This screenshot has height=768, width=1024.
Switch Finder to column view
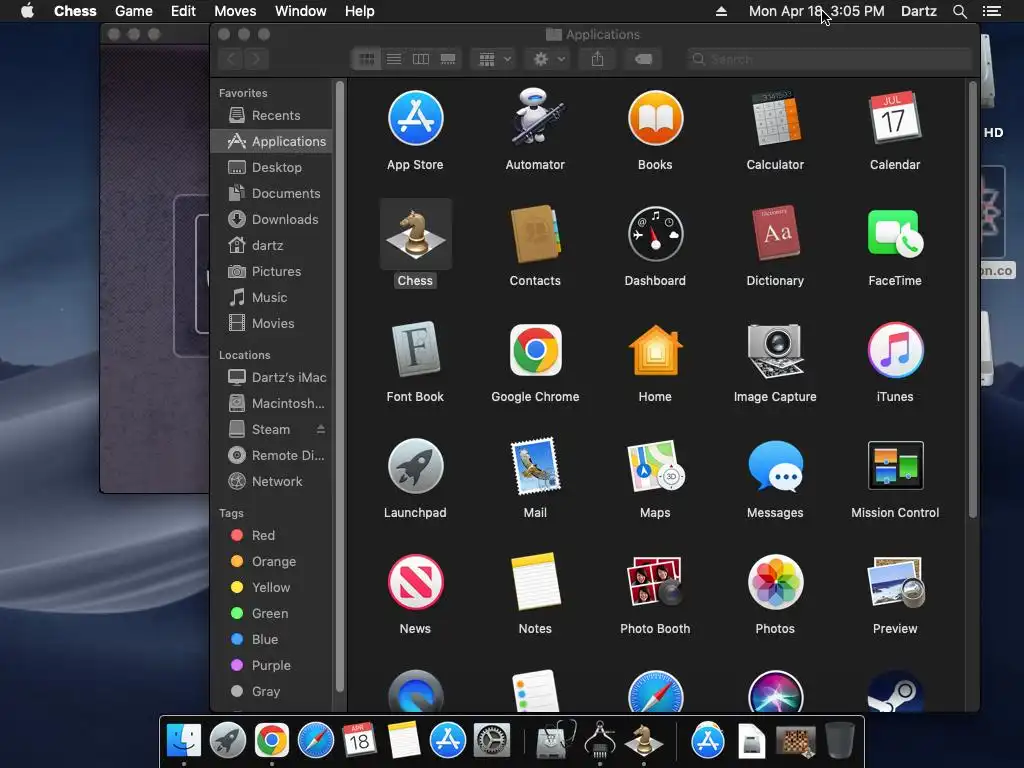[x=421, y=59]
